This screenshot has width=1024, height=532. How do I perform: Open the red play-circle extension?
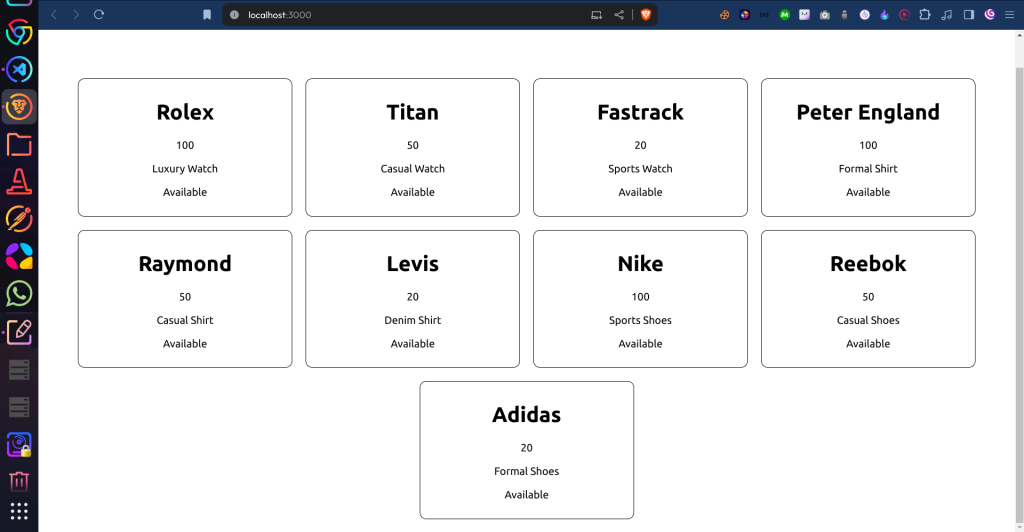tap(904, 14)
